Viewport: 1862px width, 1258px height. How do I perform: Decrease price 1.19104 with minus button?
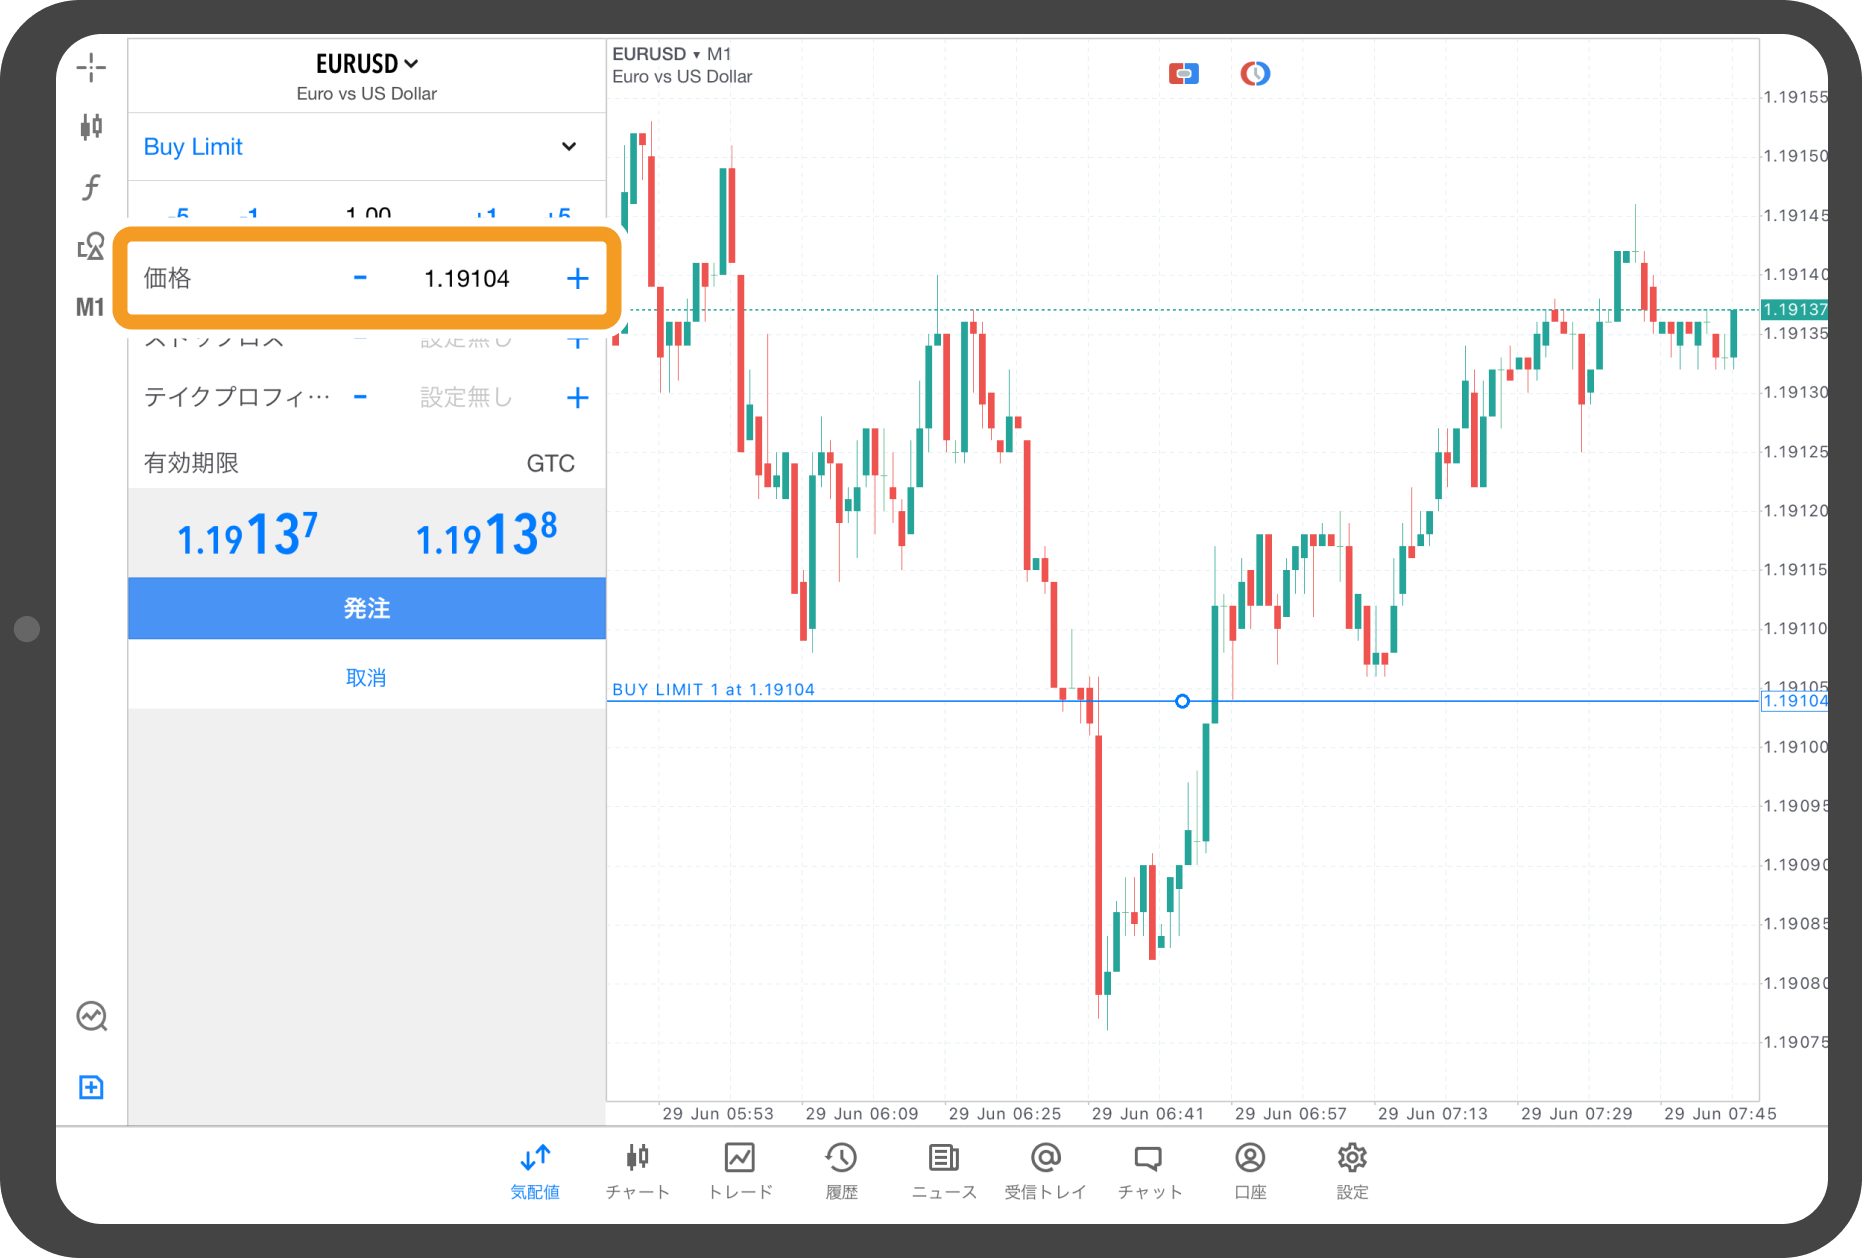tap(360, 278)
